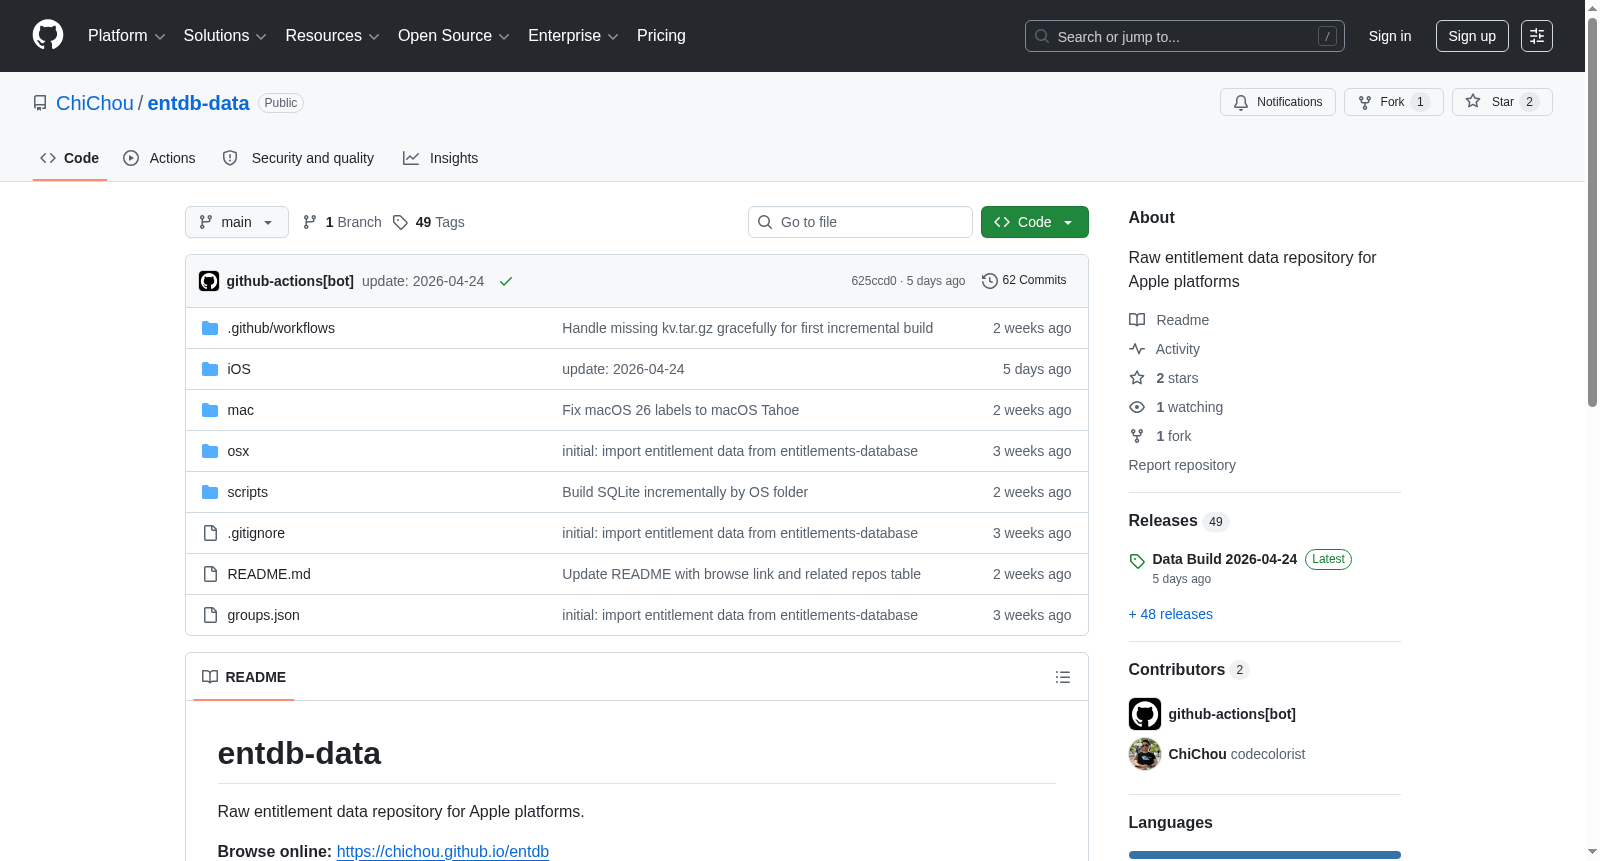Click the osx folder icon

pyautogui.click(x=210, y=451)
